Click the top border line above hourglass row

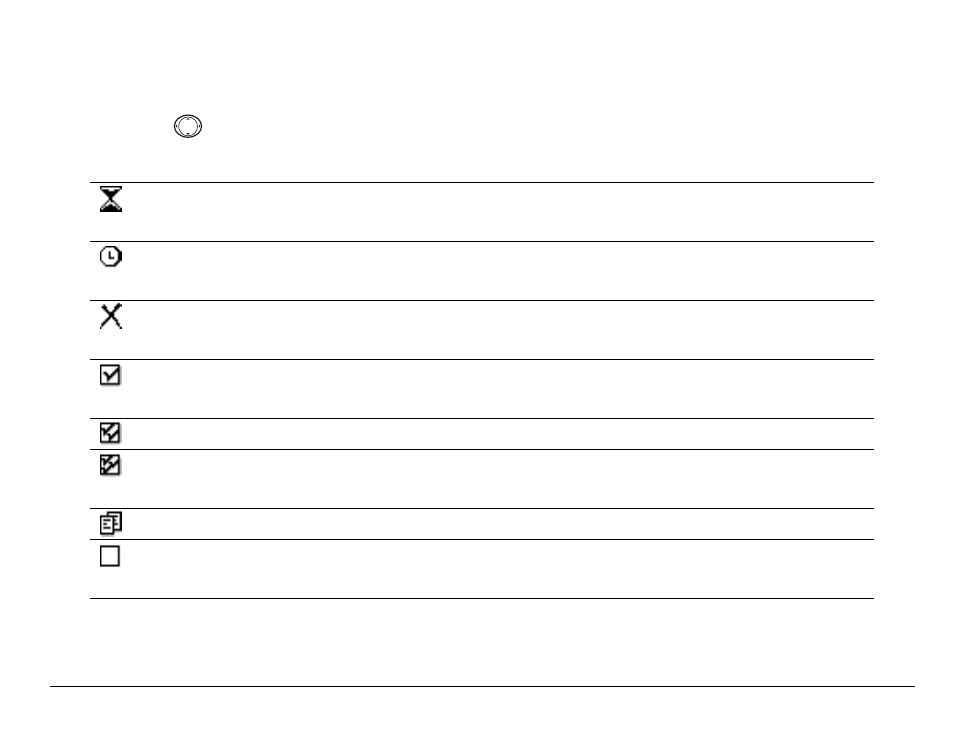tap(482, 182)
